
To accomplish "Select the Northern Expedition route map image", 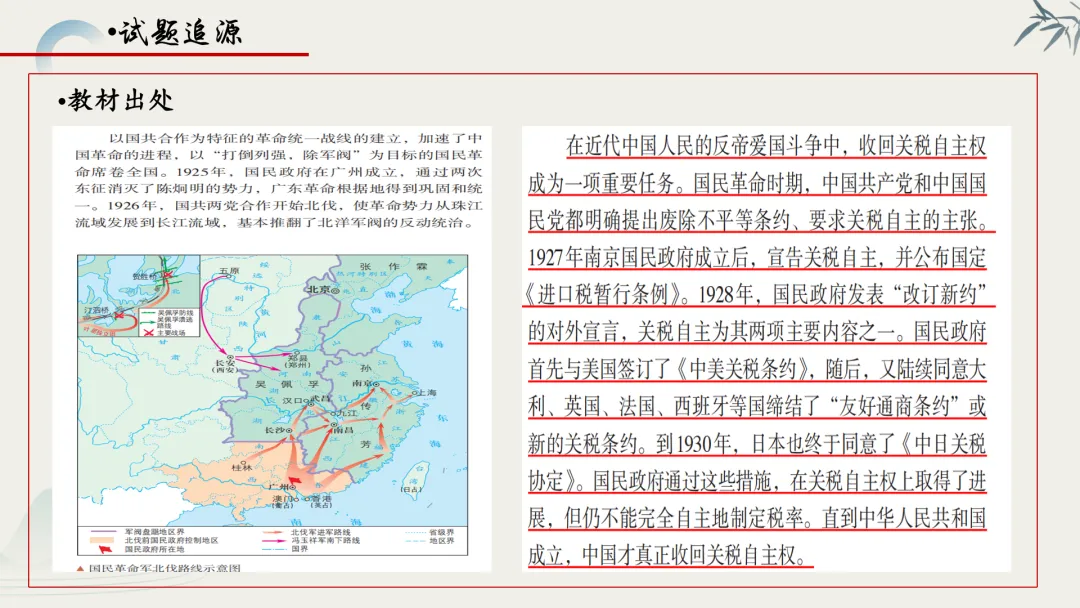I will (x=273, y=405).
